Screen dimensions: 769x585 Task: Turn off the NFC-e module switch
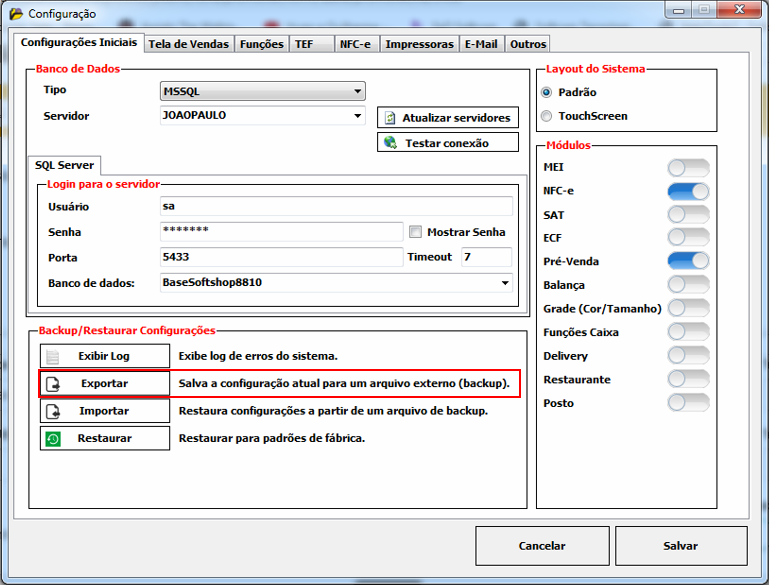pos(688,191)
